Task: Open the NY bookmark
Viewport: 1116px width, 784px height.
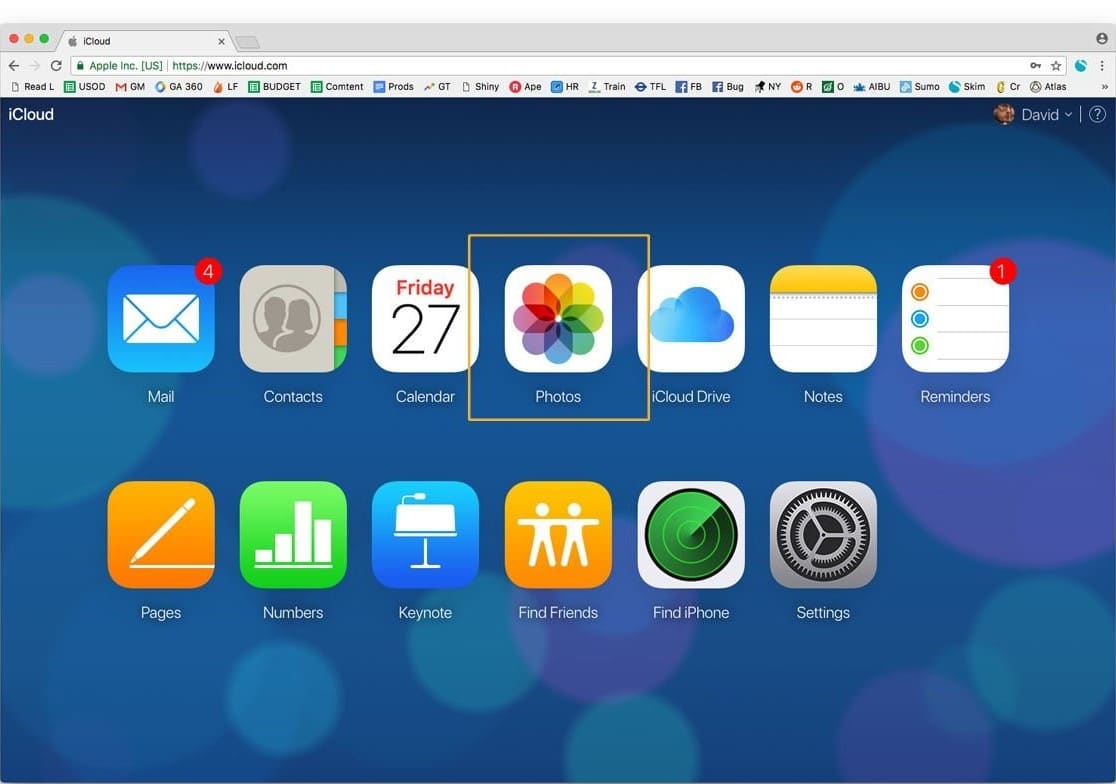Action: [768, 87]
